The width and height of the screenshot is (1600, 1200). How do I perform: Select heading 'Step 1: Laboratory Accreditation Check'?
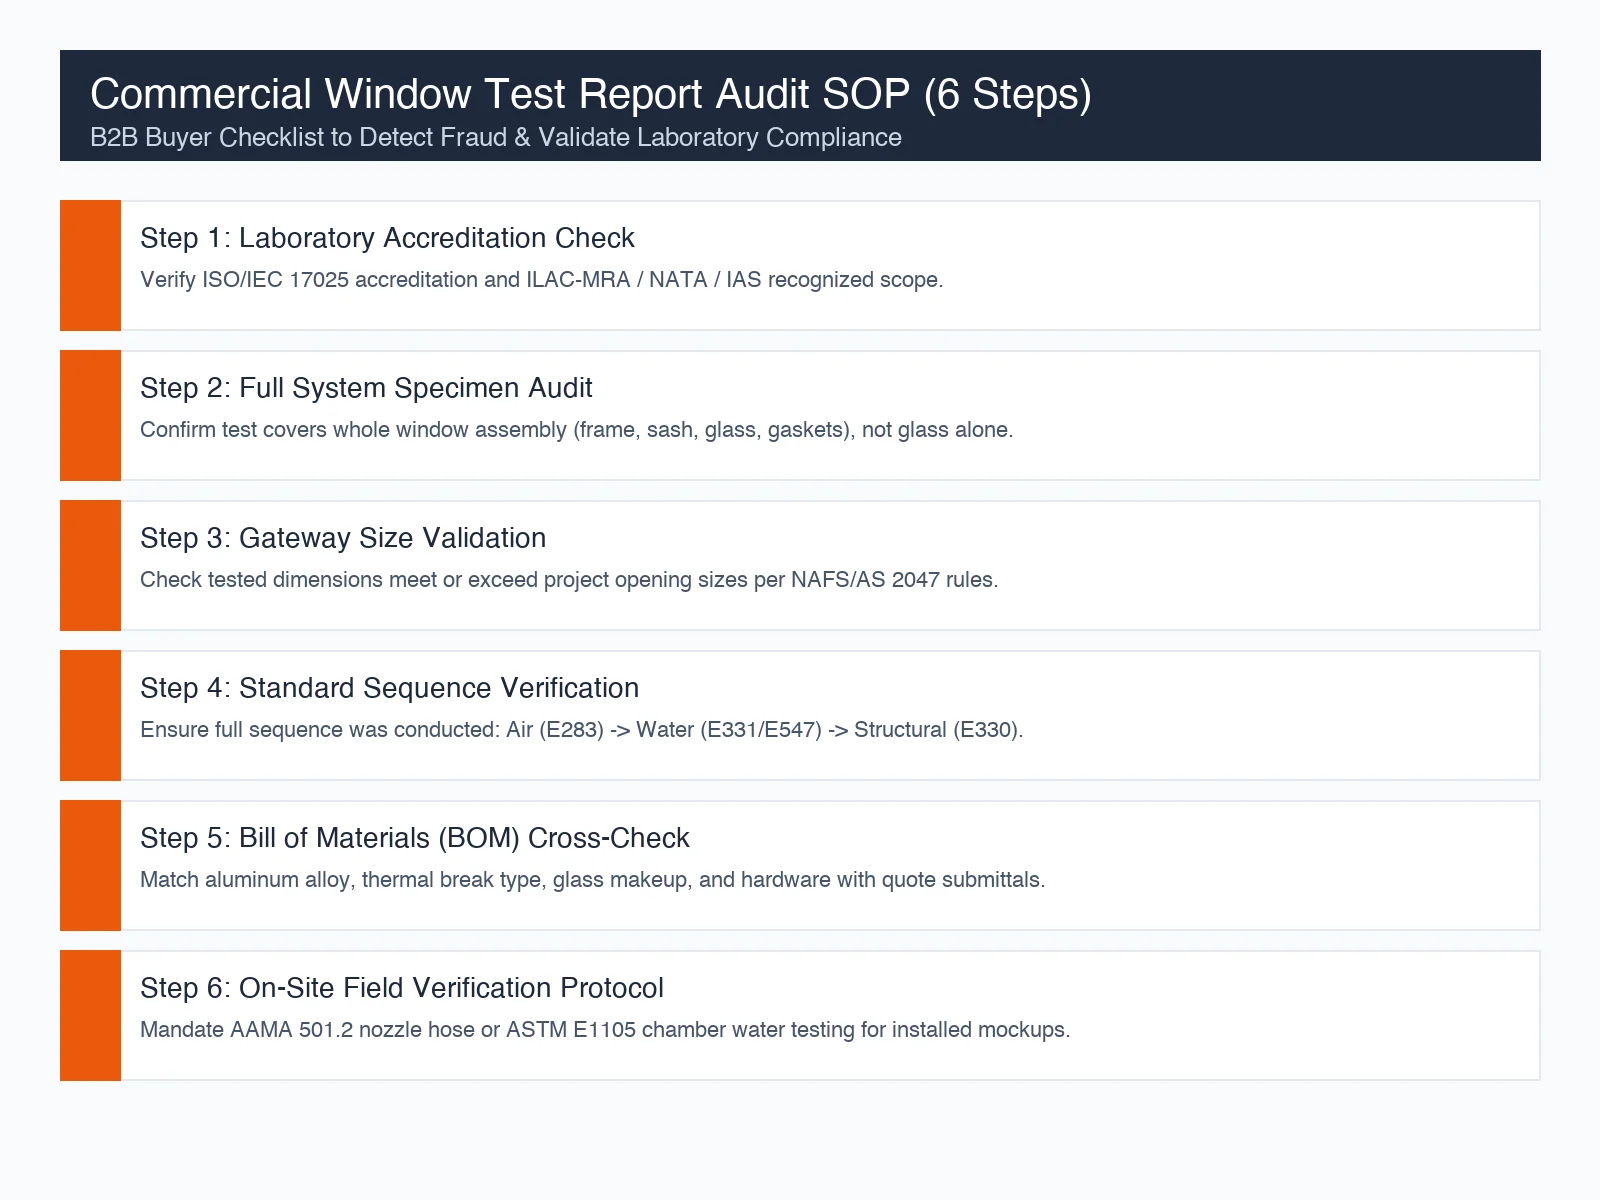387,238
